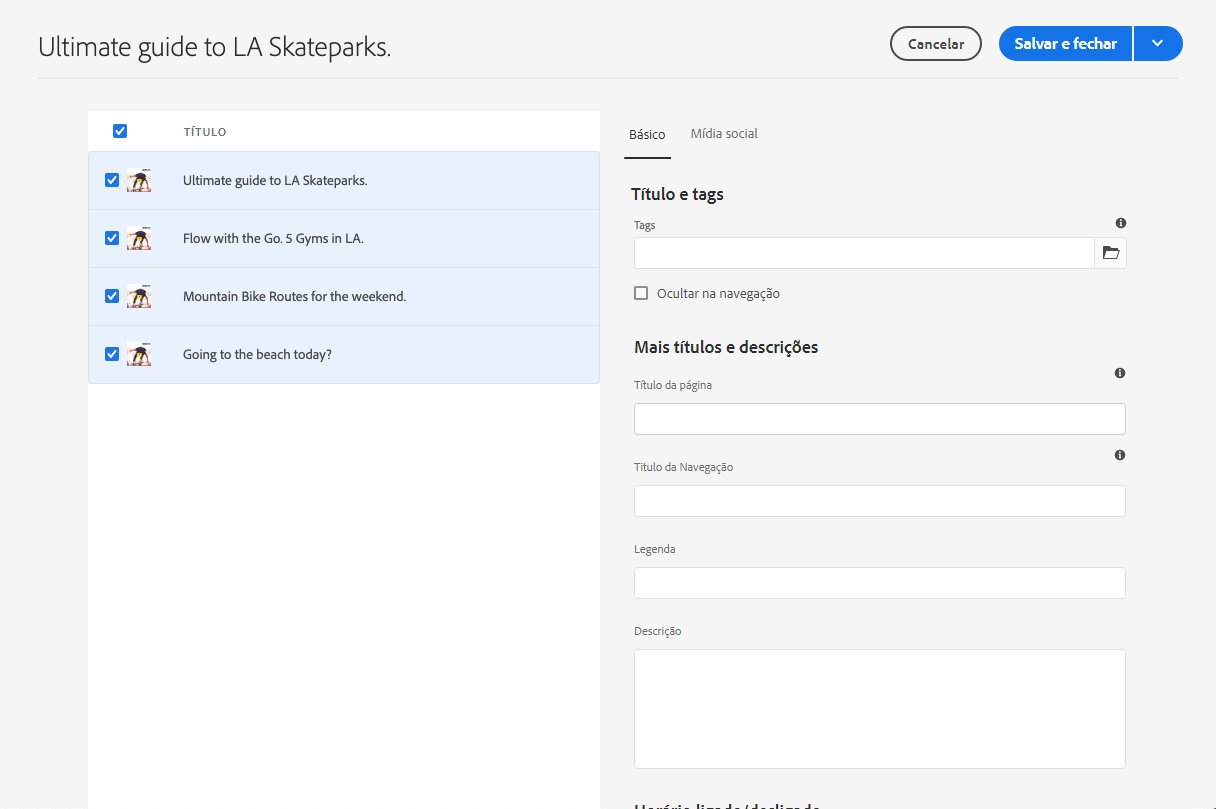Image resolution: width=1216 pixels, height=809 pixels.
Task: Click the Cancelar button
Action: tap(935, 44)
